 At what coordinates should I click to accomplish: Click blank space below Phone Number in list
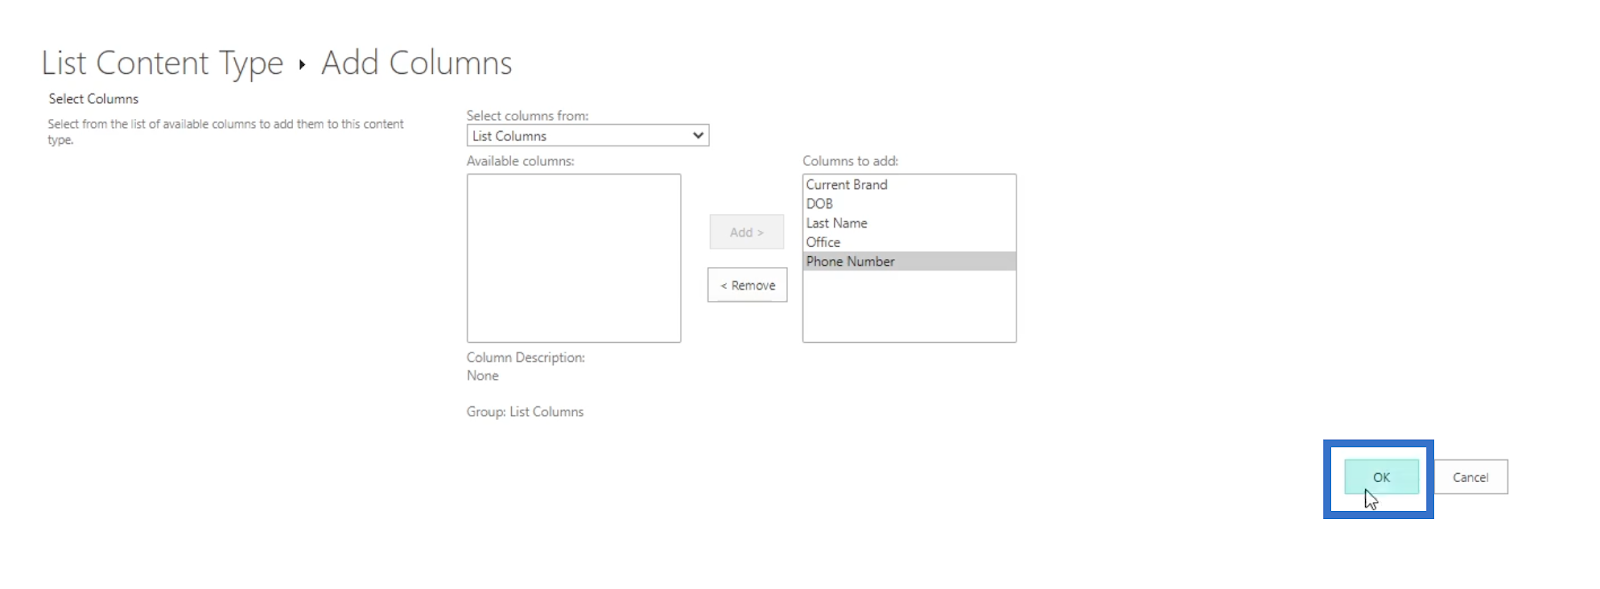pos(909,305)
